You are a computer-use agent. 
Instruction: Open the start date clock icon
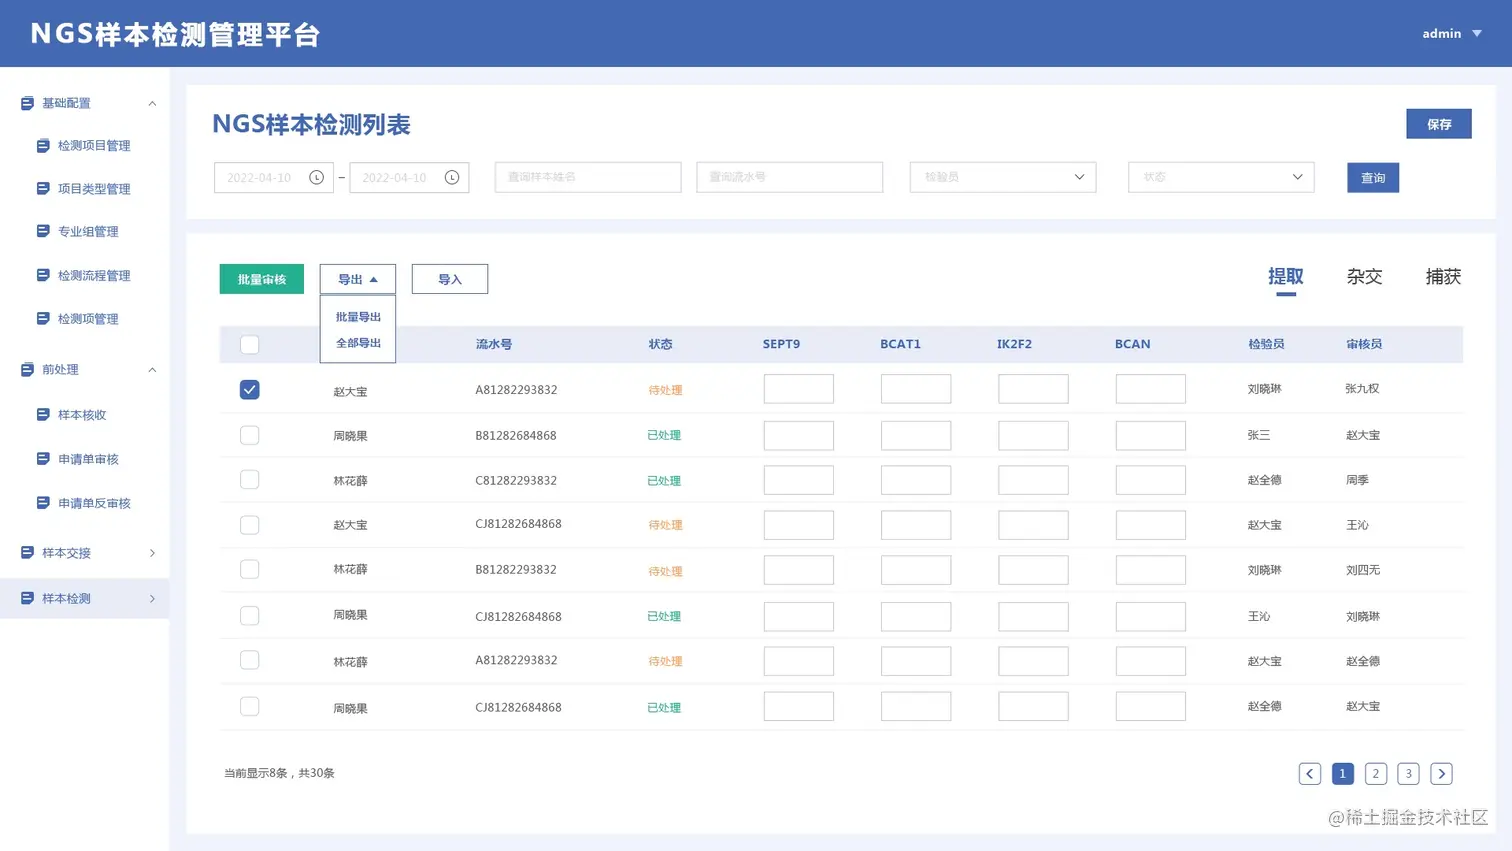pos(316,177)
